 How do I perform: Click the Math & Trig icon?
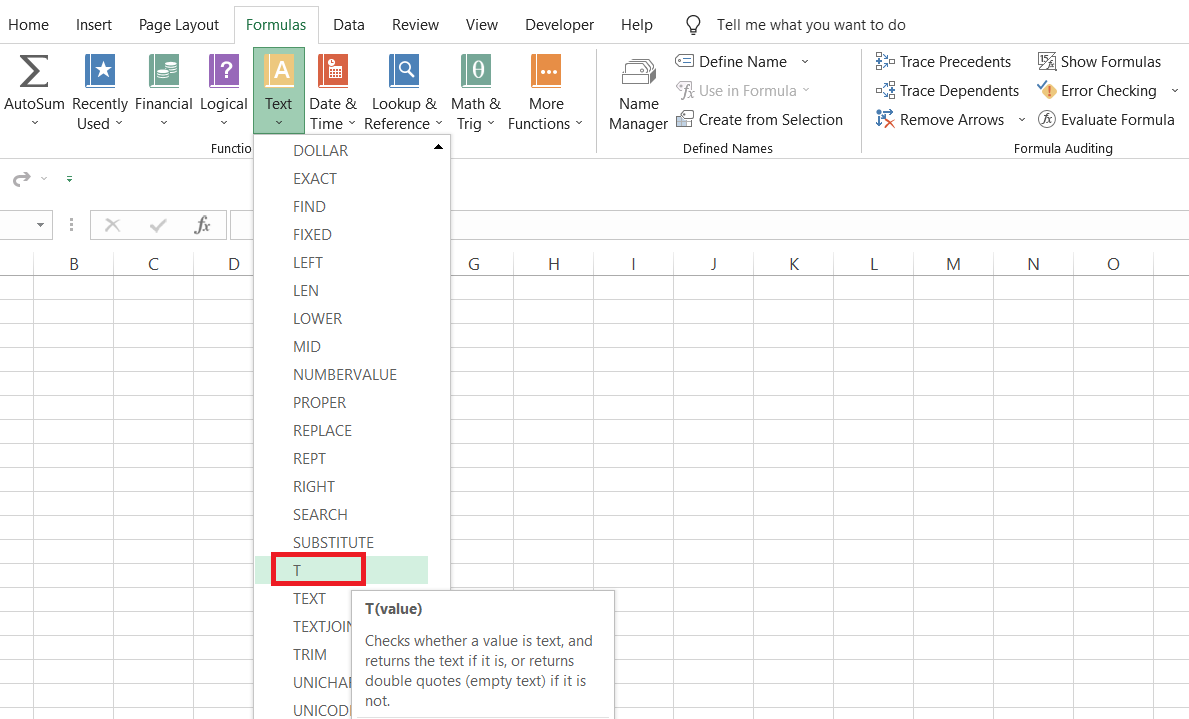(x=475, y=72)
